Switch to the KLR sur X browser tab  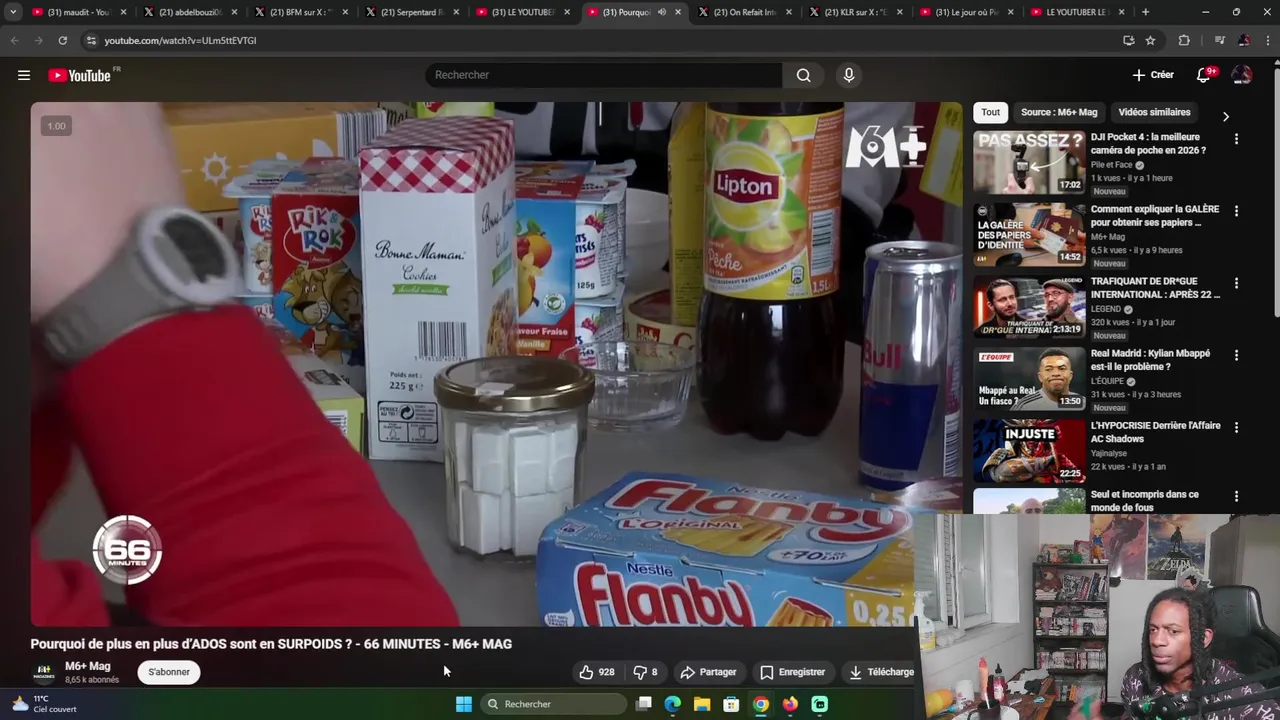click(x=855, y=12)
